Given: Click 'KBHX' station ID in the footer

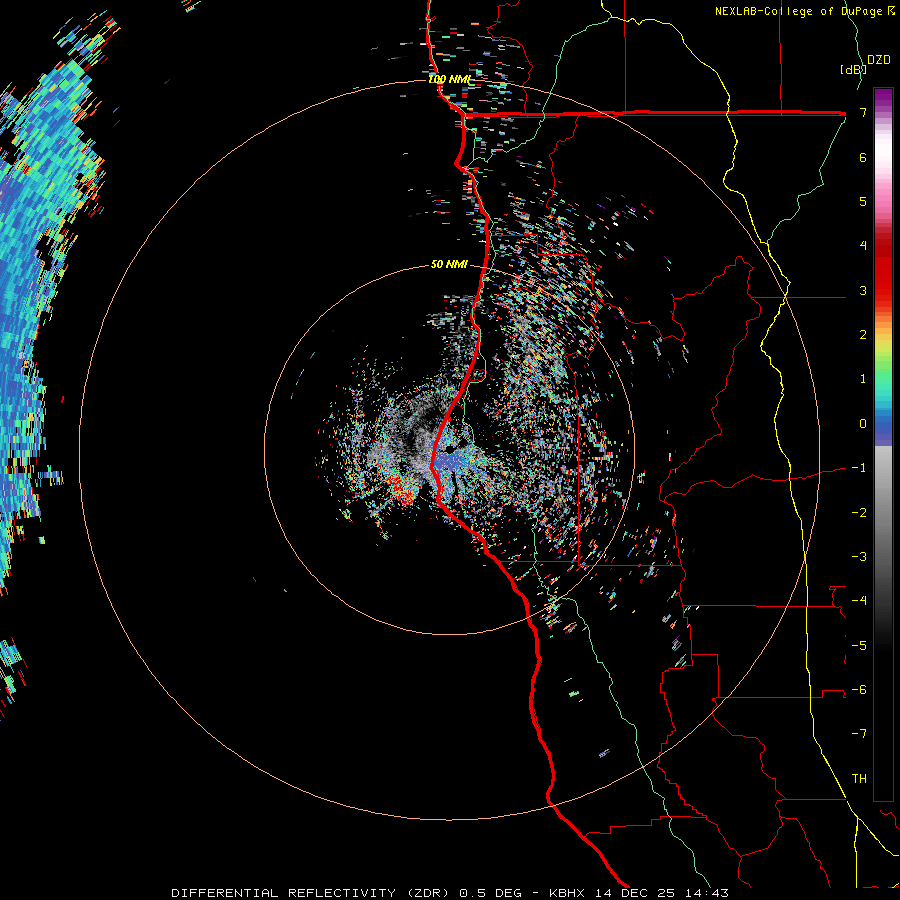Looking at the screenshot, I should [567, 893].
